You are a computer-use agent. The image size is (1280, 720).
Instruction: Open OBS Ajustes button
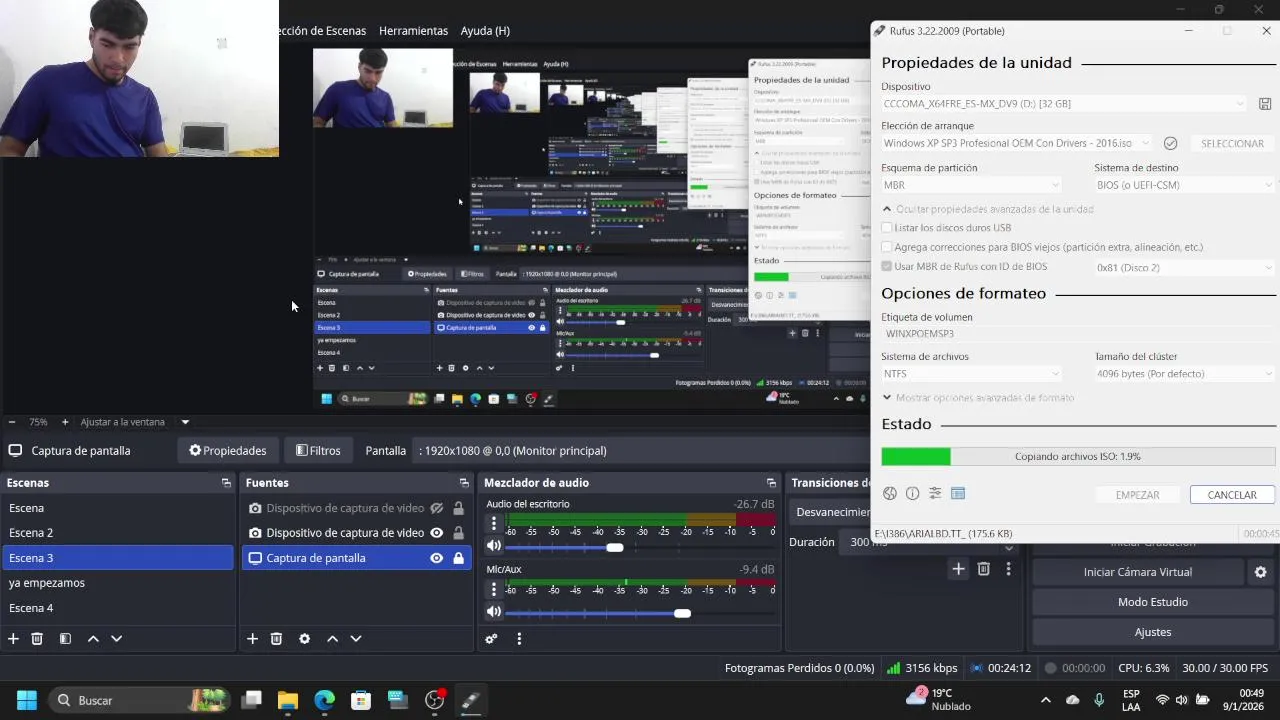1153,632
